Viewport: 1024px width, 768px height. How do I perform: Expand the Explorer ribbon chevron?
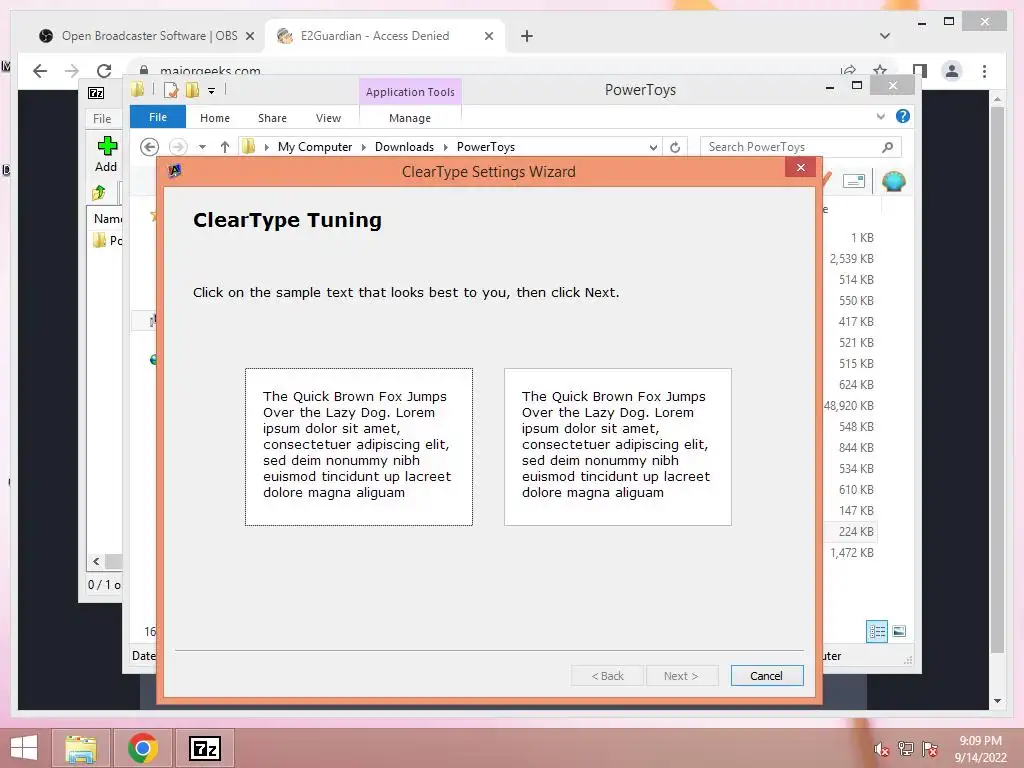(x=880, y=117)
